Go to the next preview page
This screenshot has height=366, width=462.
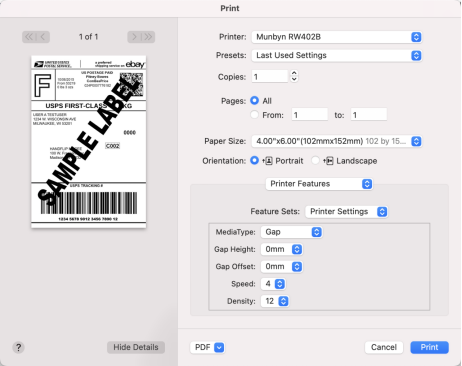(134, 37)
